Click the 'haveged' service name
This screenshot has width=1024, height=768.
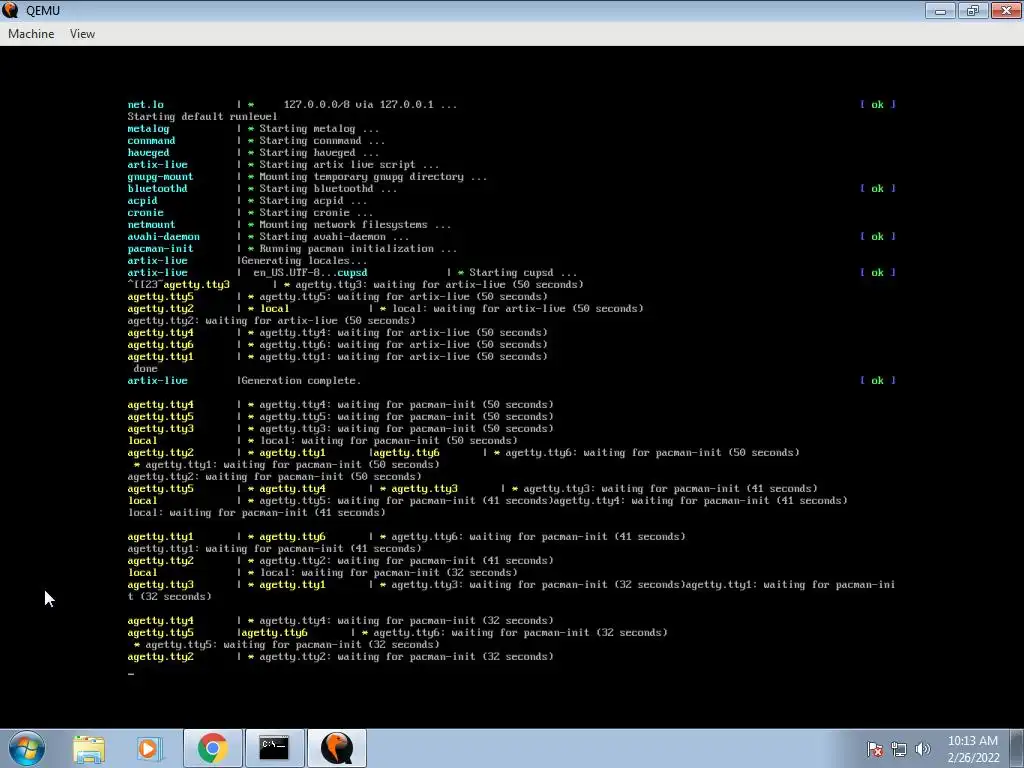[x=148, y=153]
